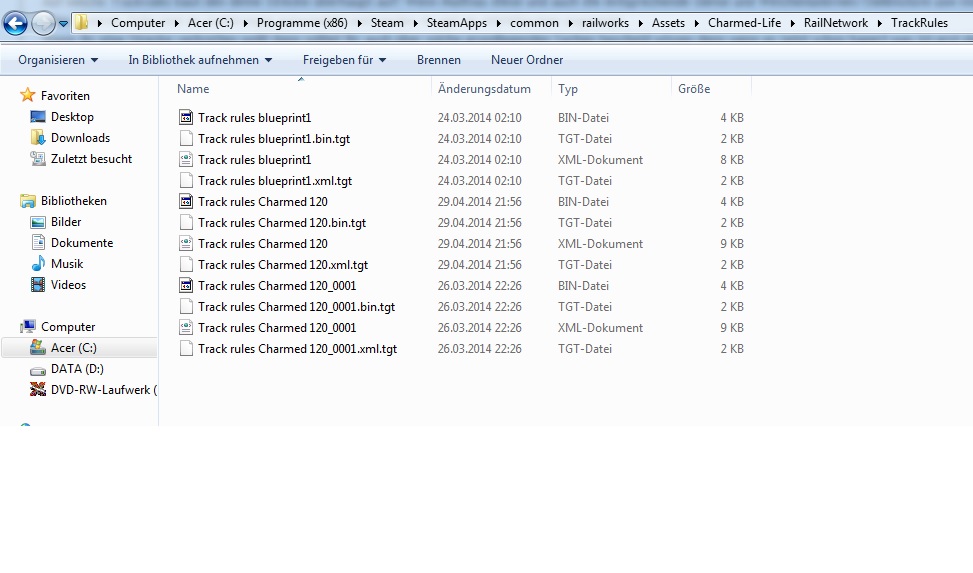Viewport: 973px width, 573px height.
Task: Select the DATA (D:) drive icon
Action: point(38,370)
